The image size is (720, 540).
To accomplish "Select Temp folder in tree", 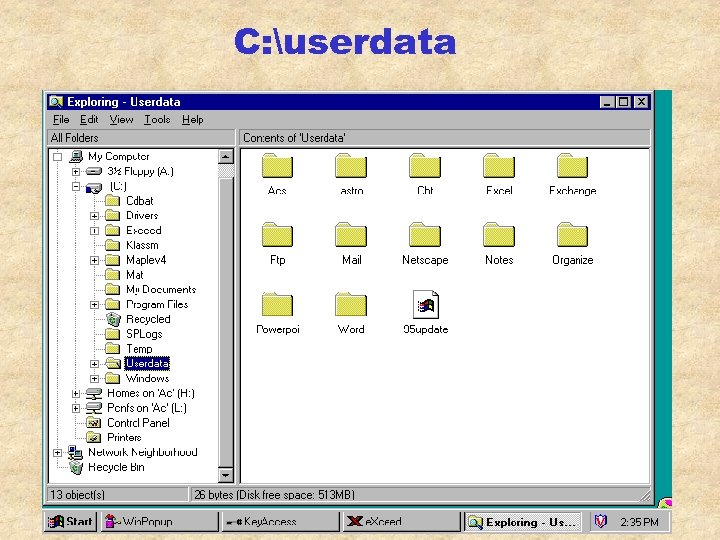I will (x=139, y=349).
